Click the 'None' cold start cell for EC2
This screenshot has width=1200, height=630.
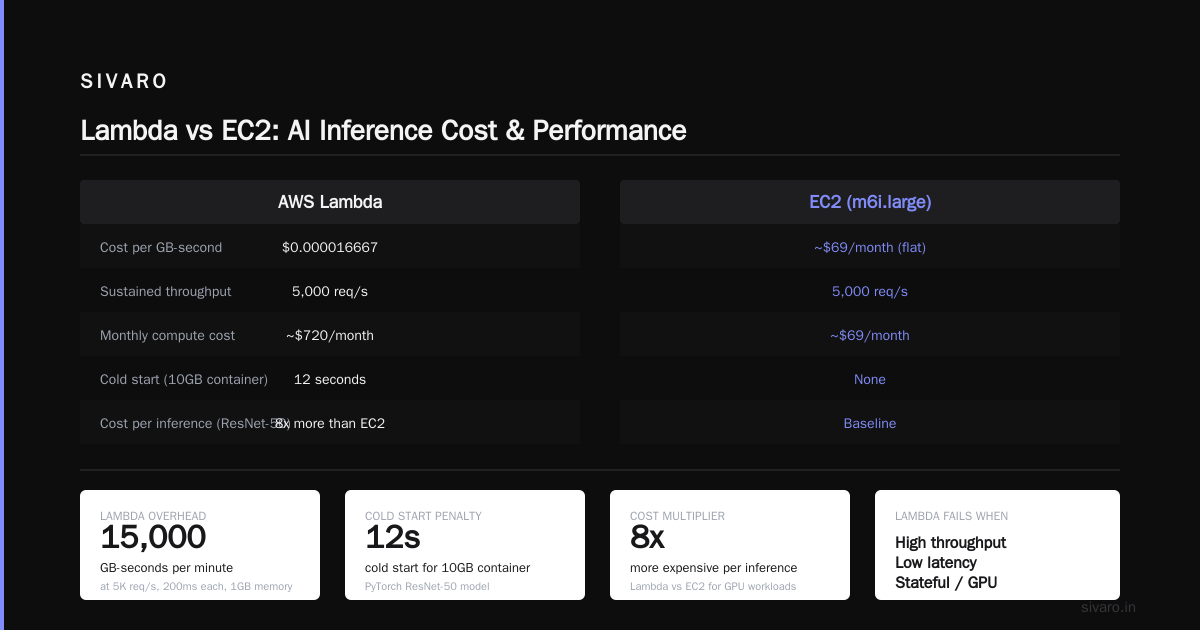point(870,379)
